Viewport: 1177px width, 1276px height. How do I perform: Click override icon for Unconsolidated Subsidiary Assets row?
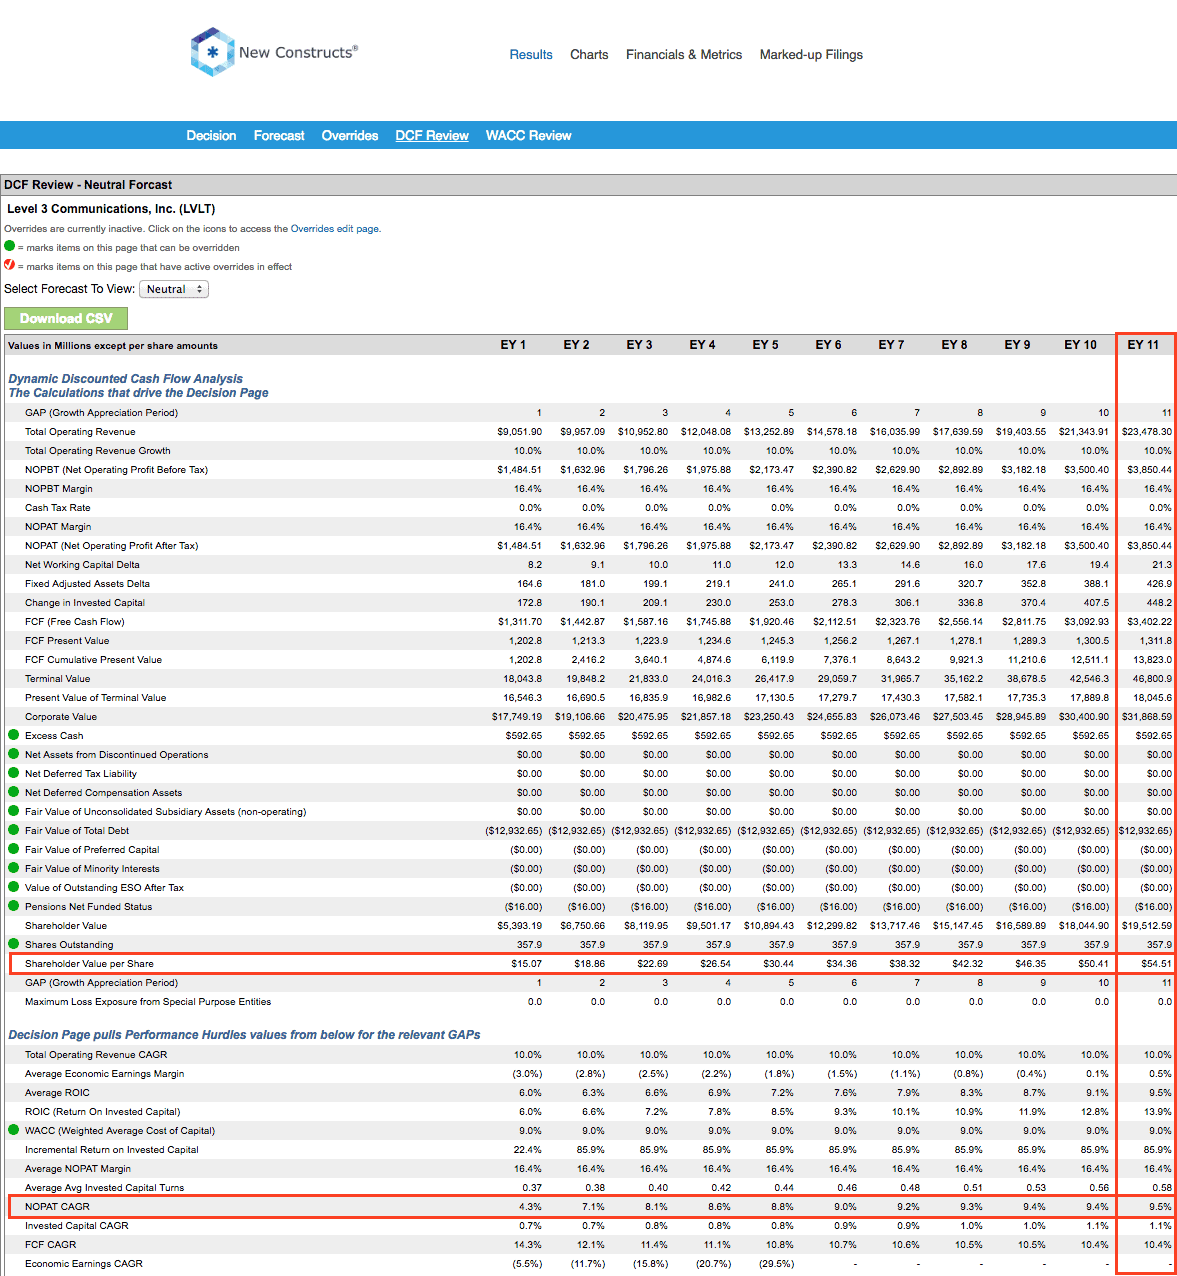(14, 811)
